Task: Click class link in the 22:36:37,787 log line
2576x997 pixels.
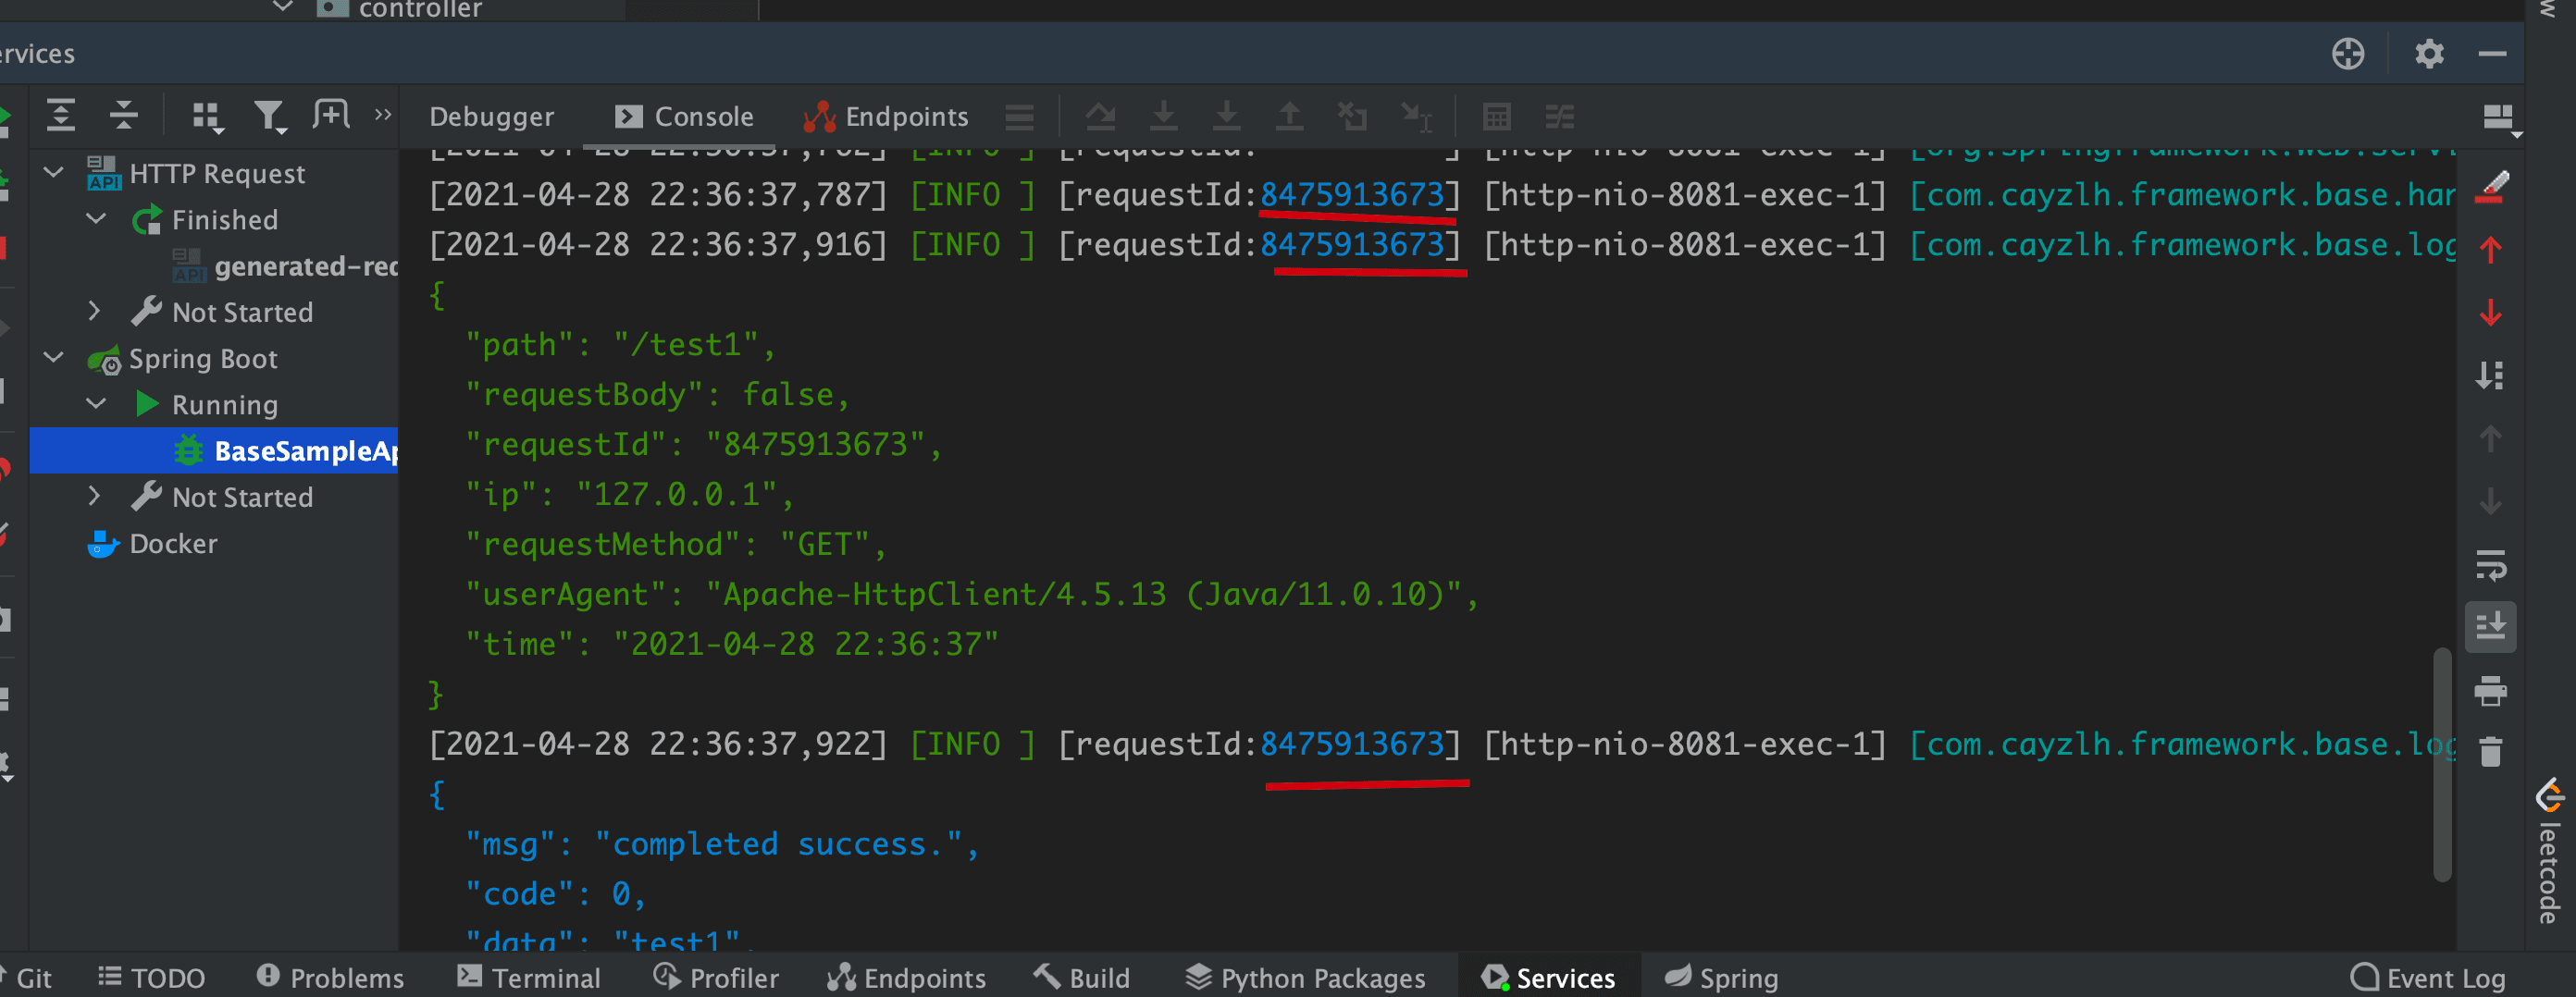Action: click(x=2183, y=194)
